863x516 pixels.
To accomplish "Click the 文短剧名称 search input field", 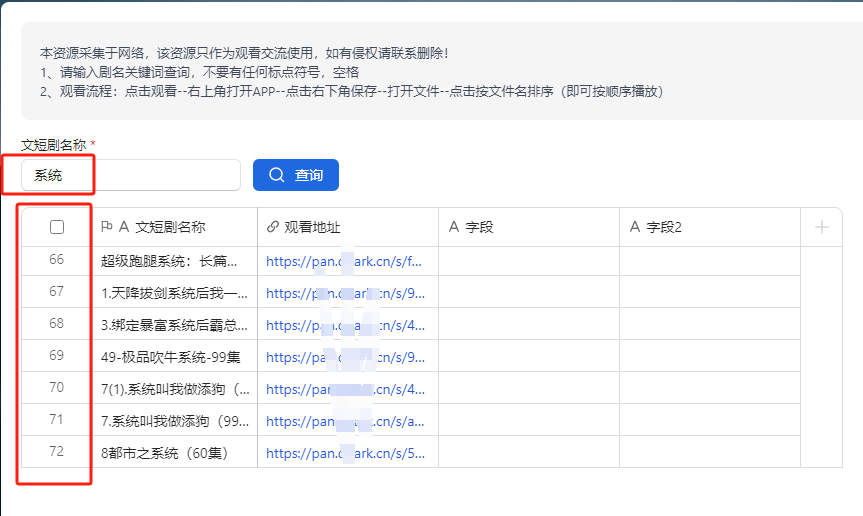I will pyautogui.click(x=130, y=175).
